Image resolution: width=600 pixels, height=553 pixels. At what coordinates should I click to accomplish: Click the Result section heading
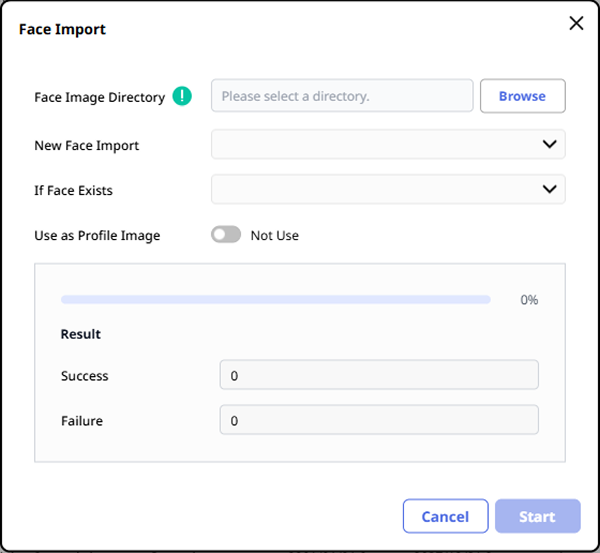[81, 334]
